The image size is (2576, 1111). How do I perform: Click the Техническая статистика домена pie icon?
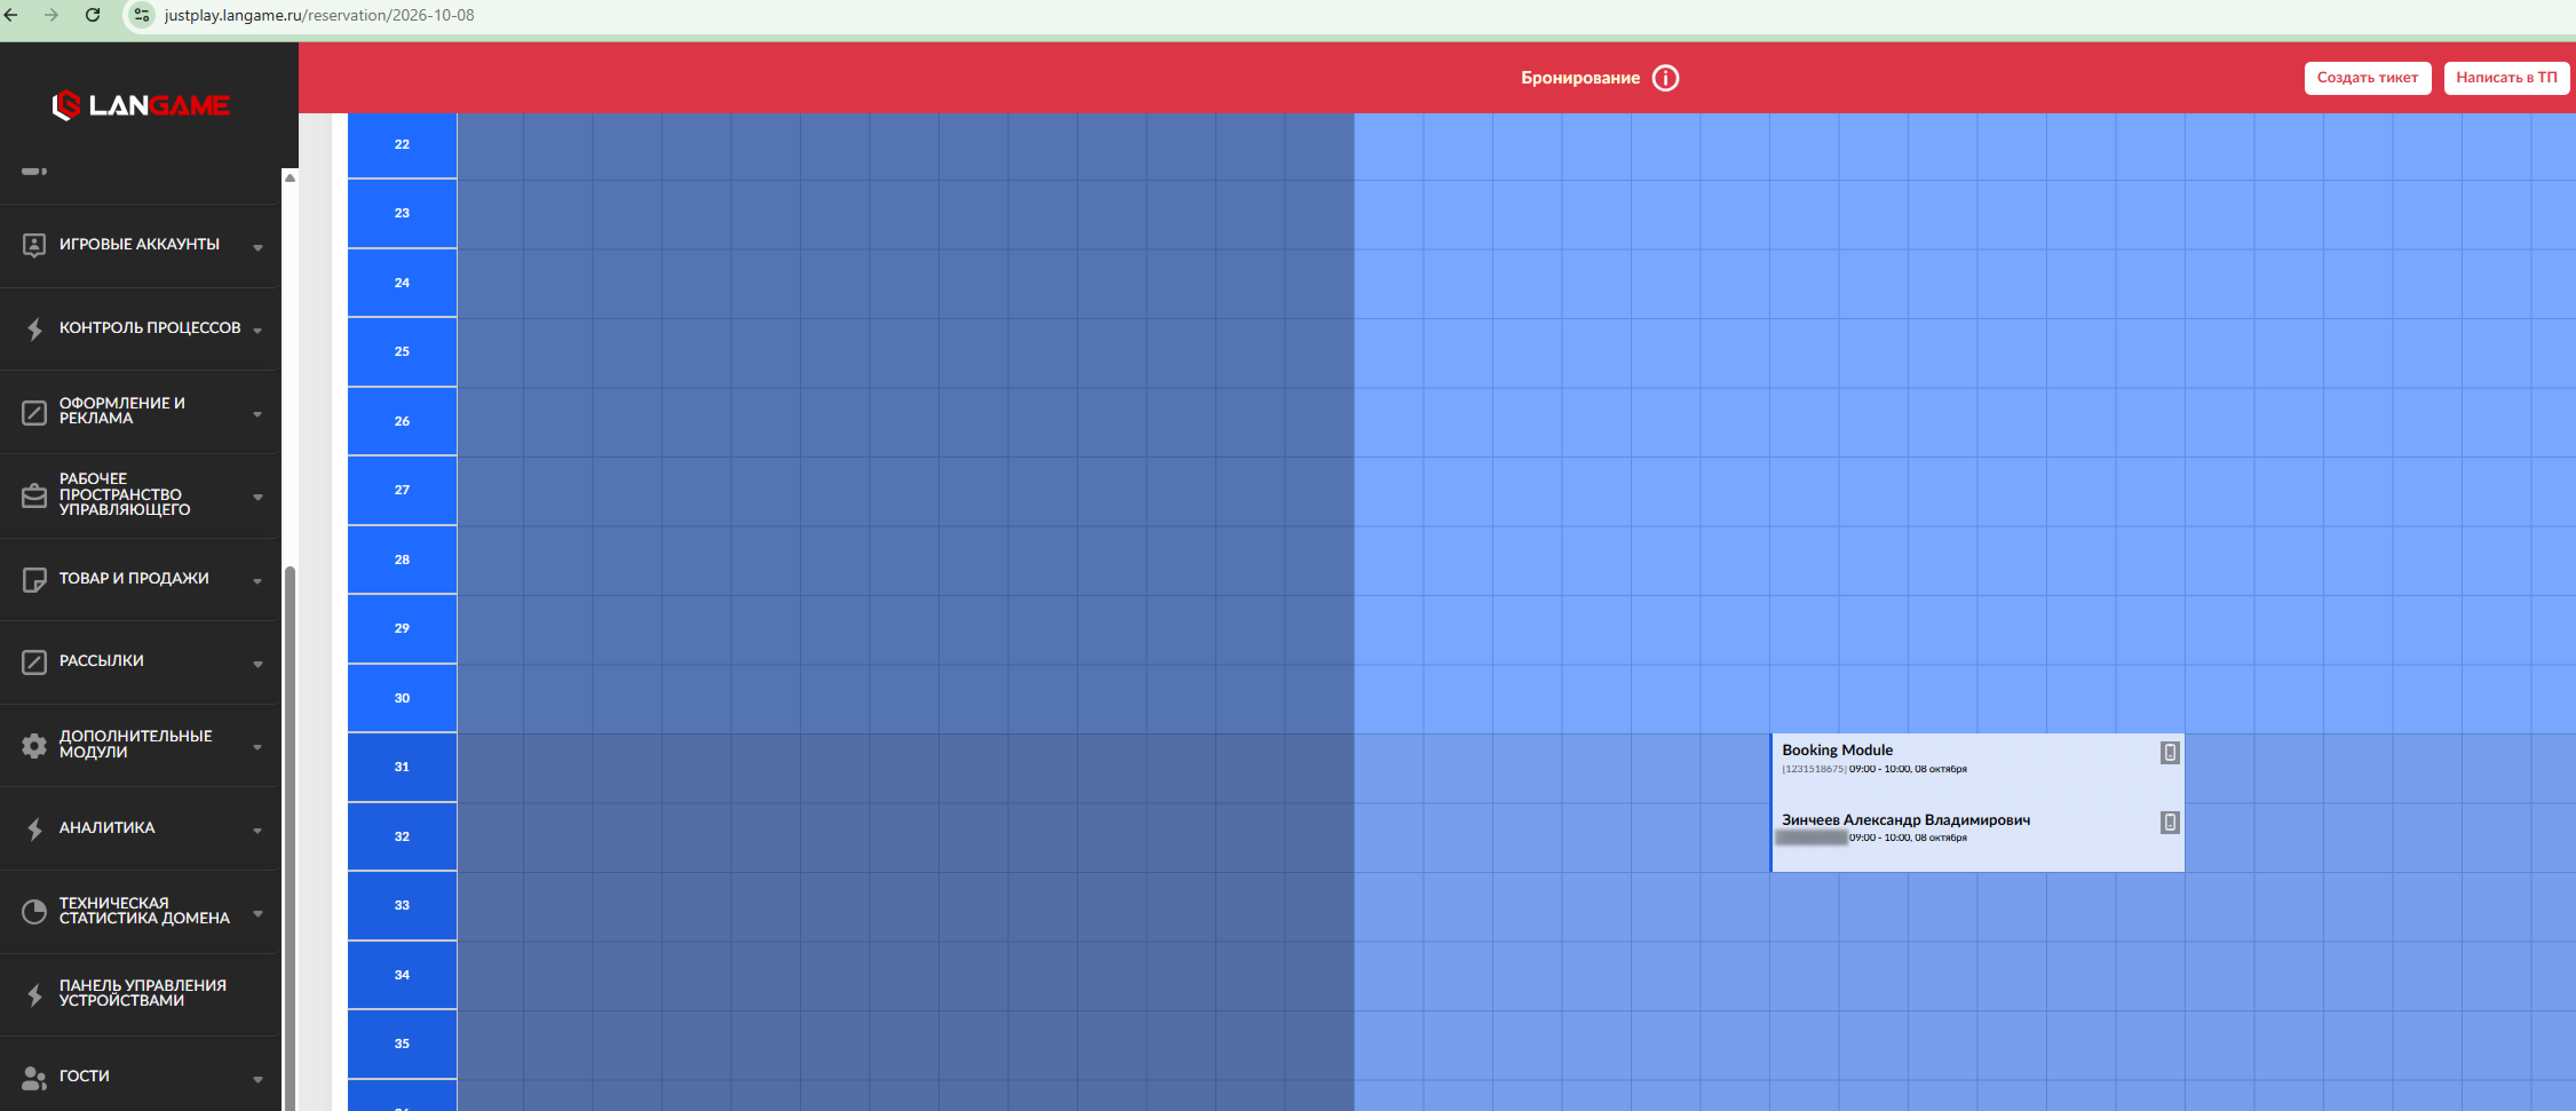coord(34,911)
